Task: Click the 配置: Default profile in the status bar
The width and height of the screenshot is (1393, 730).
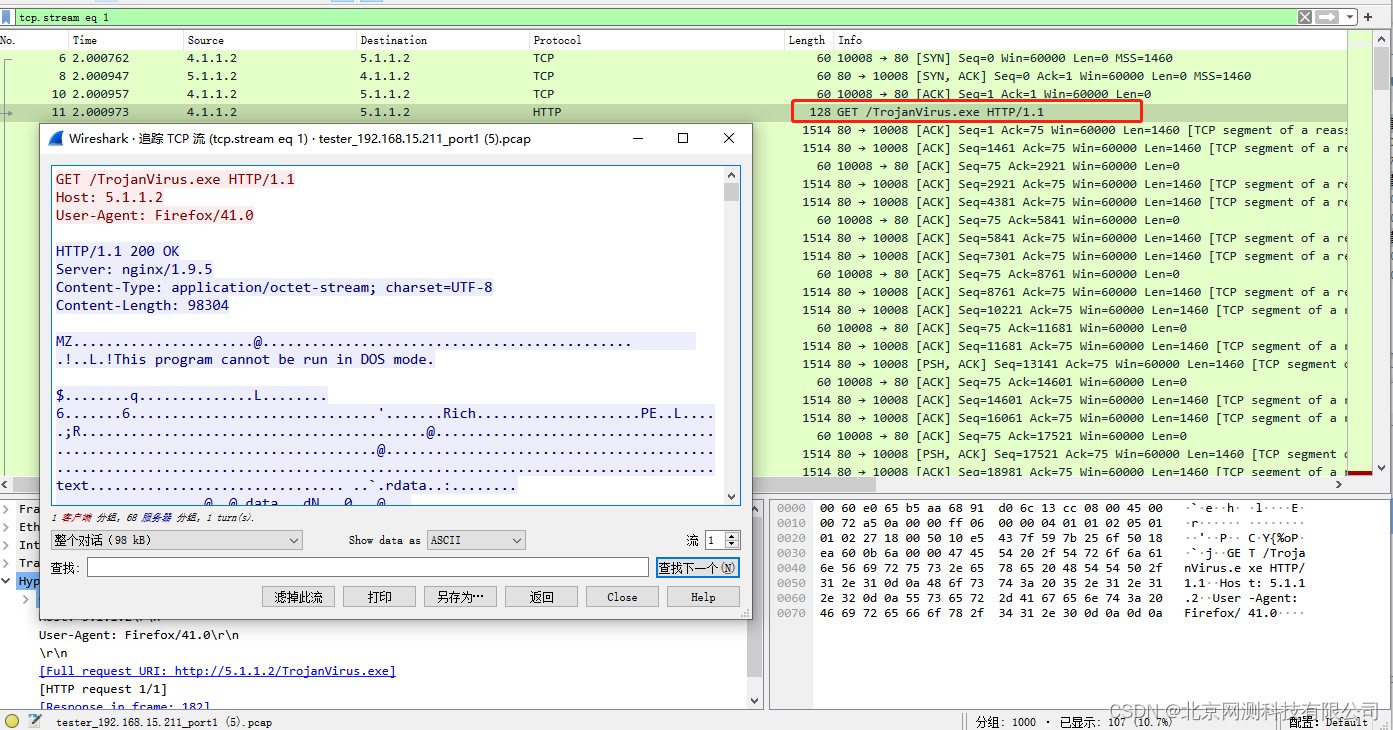Action: pos(1328,721)
